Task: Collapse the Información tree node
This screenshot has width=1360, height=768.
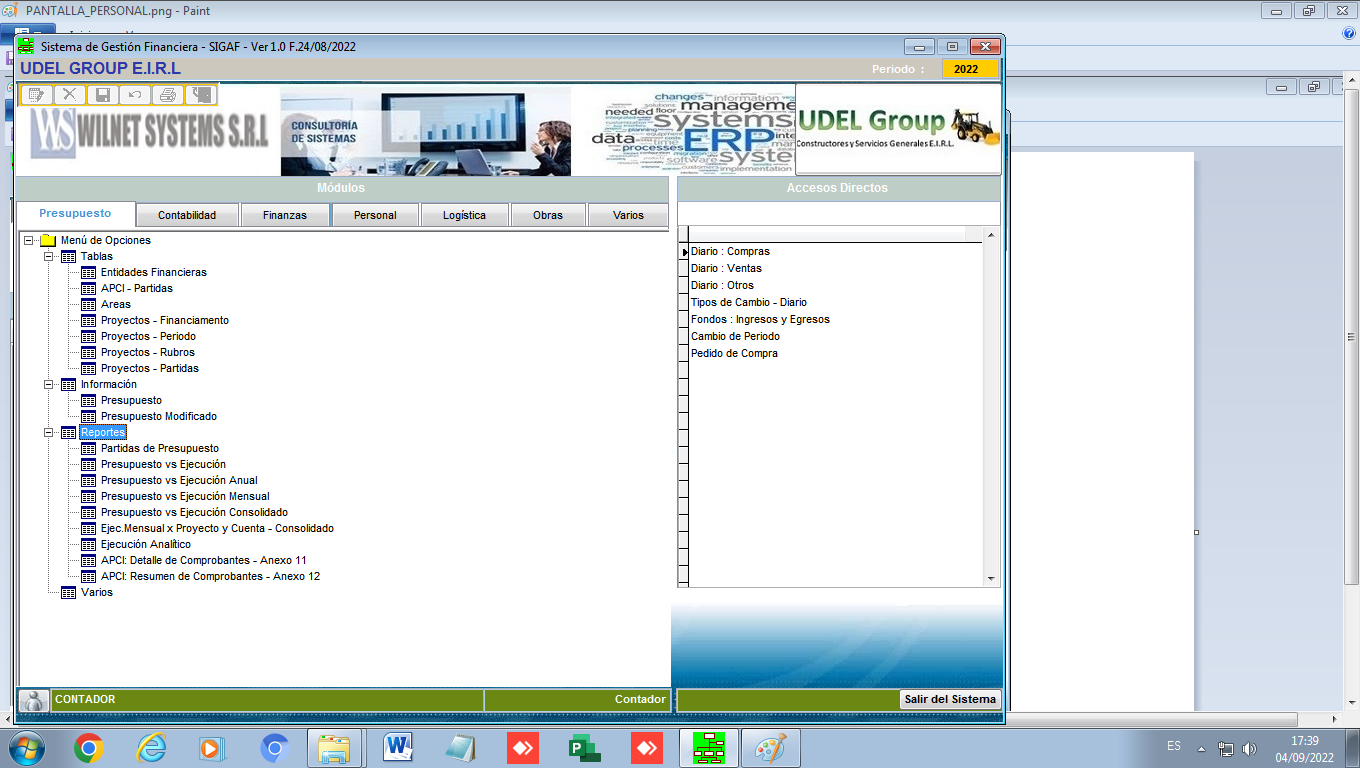Action: [48, 385]
